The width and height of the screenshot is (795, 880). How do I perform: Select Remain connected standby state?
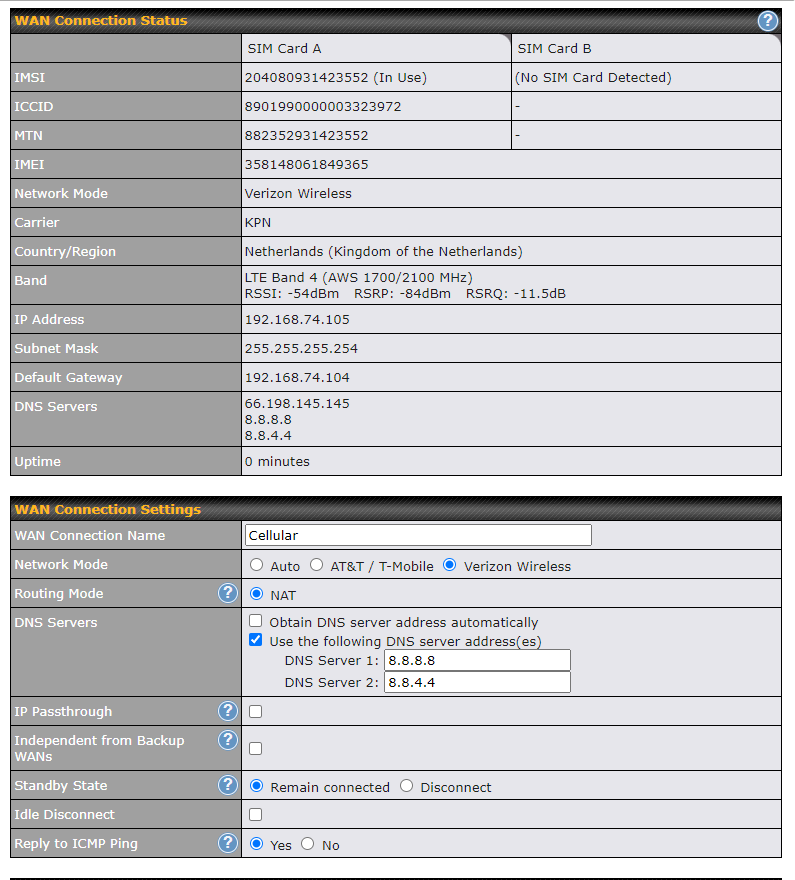click(x=256, y=786)
